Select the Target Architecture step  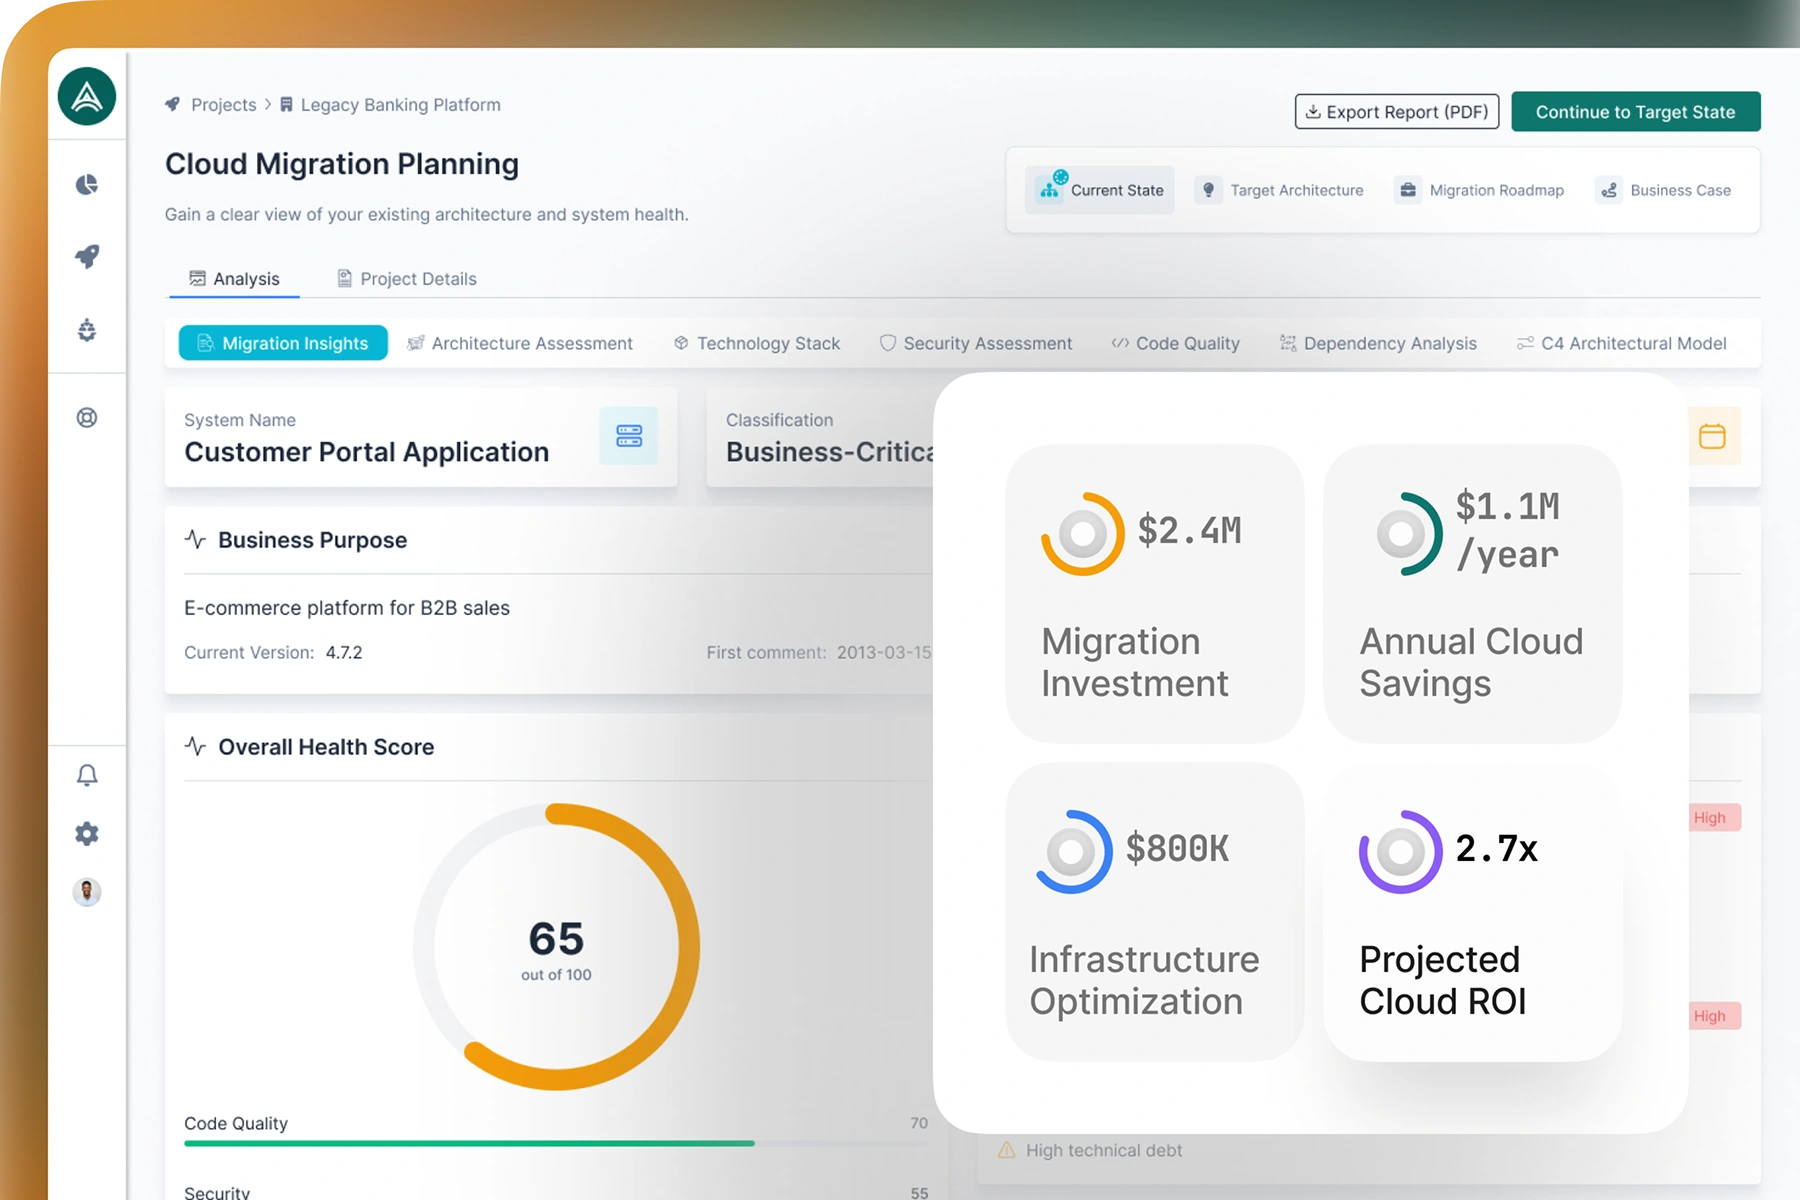1280,190
